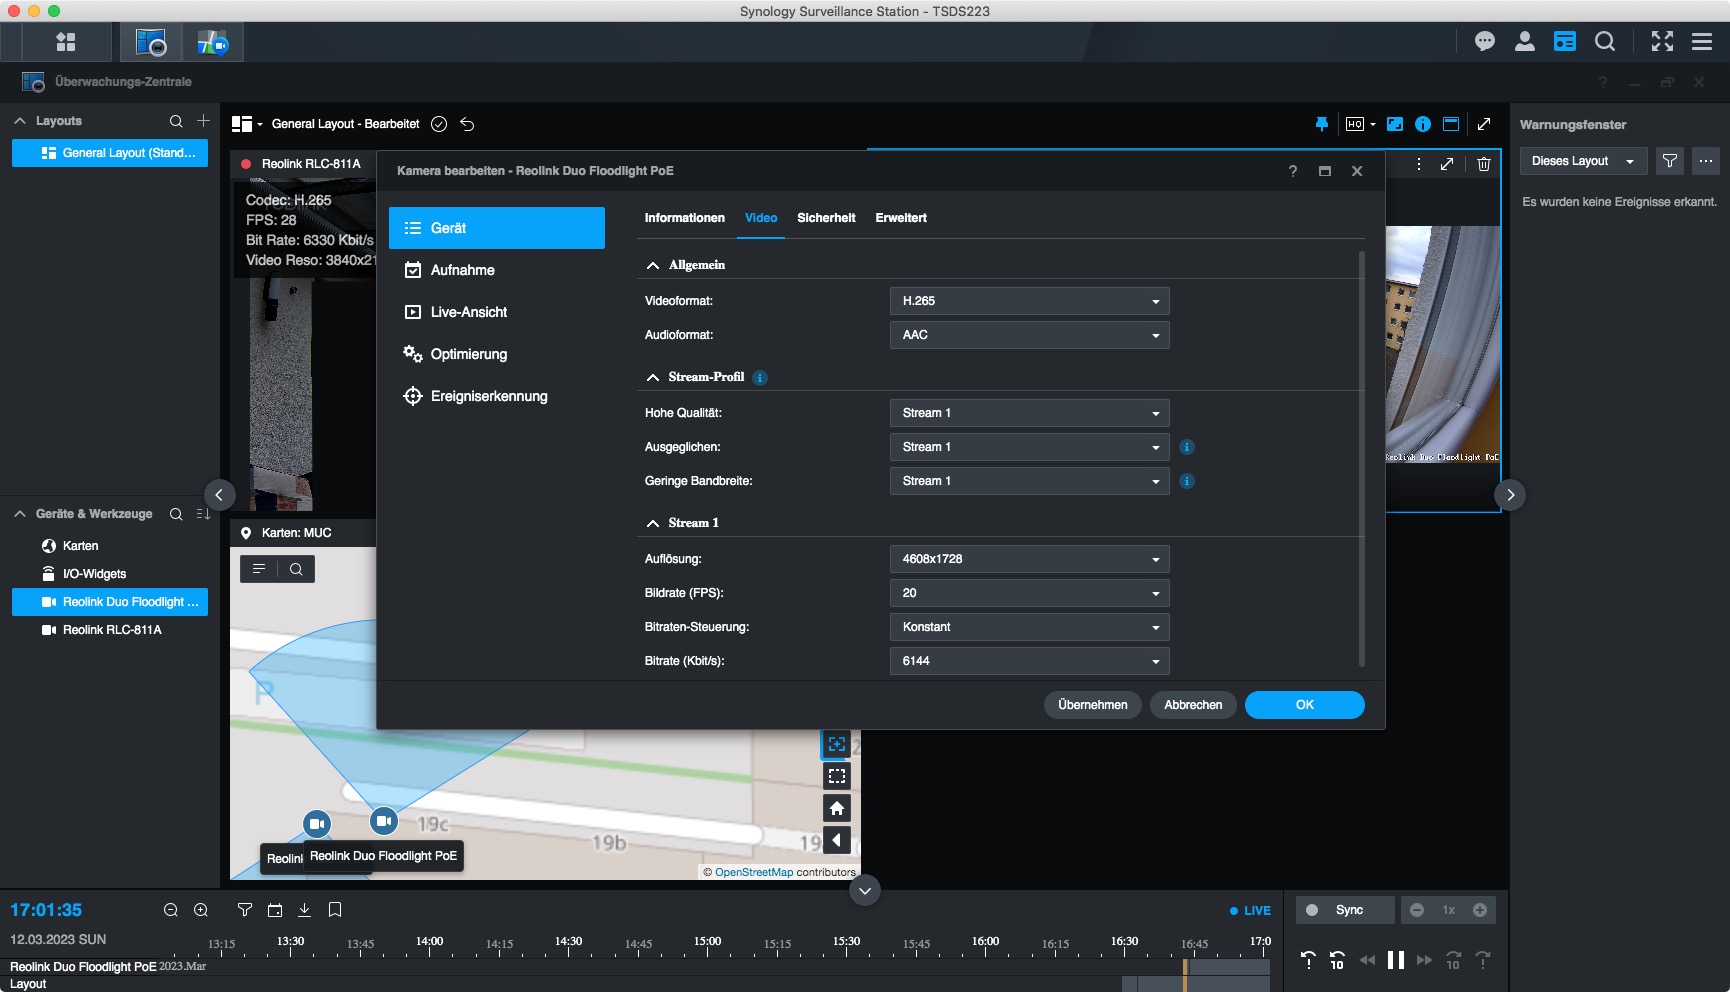Open the Aufnahme settings section
The height and width of the screenshot is (992, 1730).
(462, 270)
